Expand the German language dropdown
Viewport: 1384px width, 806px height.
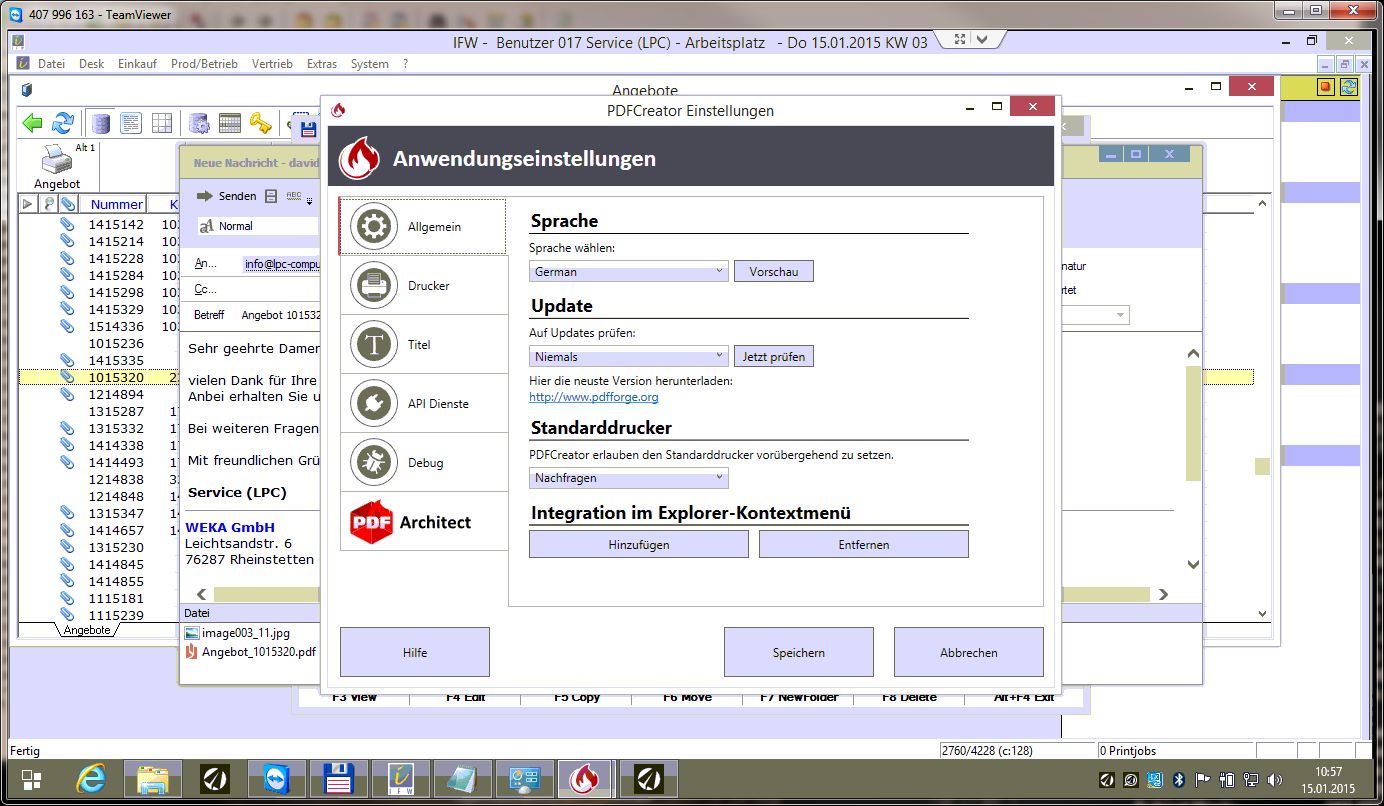coord(629,271)
